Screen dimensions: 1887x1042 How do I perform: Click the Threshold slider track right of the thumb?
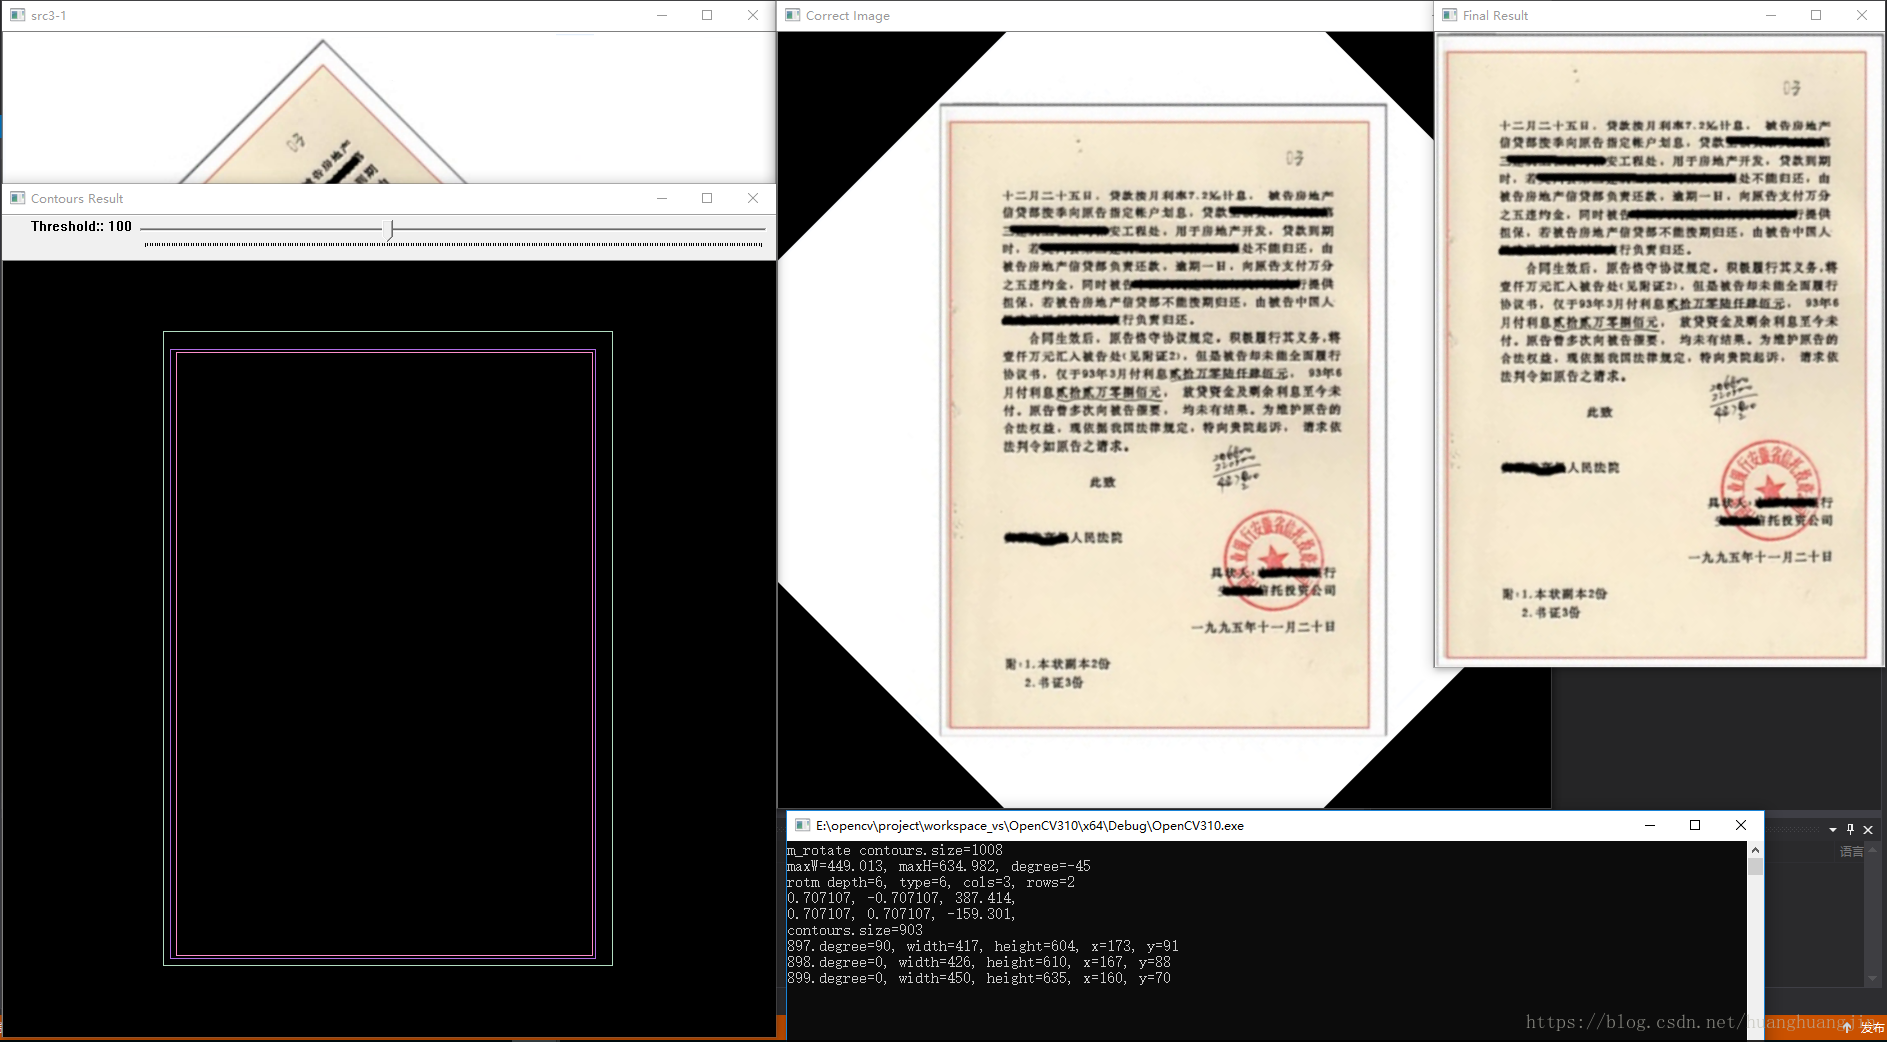click(x=580, y=229)
